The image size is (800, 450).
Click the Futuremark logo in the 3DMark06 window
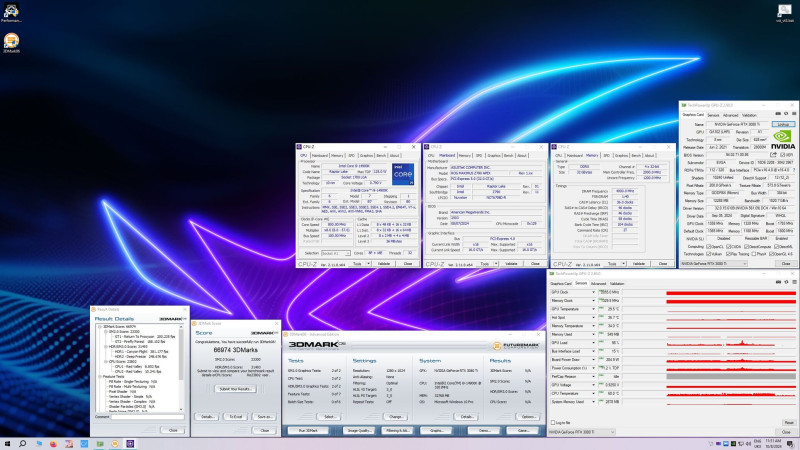[x=515, y=346]
